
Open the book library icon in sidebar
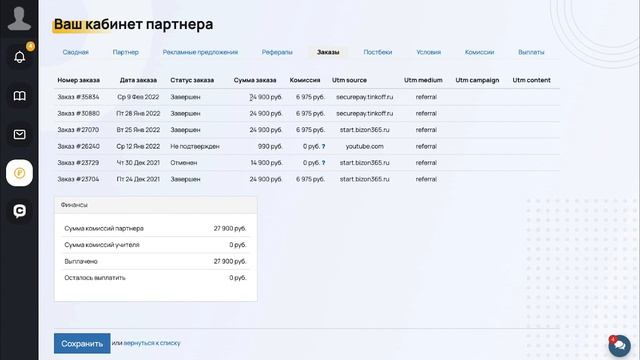coord(19,96)
